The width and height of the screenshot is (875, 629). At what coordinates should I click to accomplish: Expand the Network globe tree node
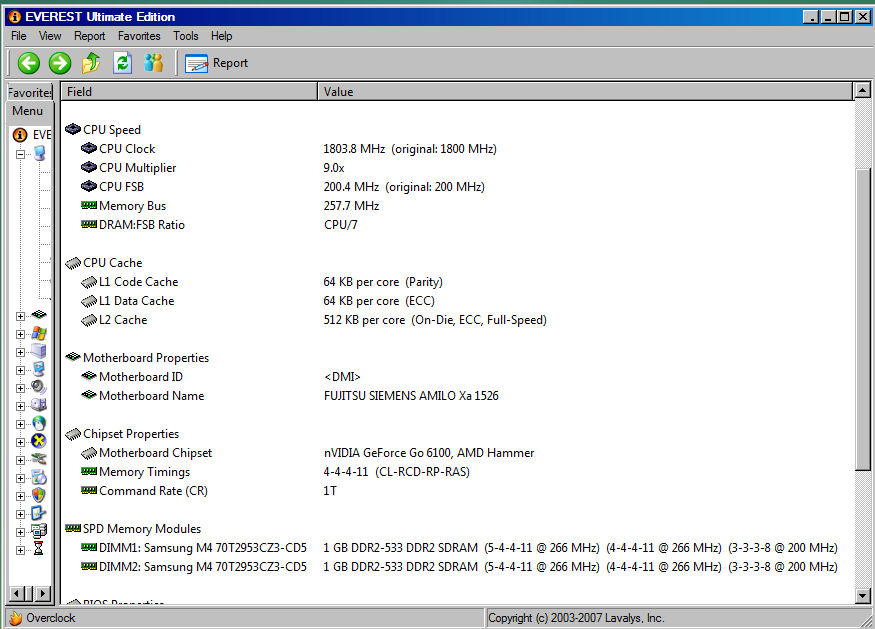point(20,424)
